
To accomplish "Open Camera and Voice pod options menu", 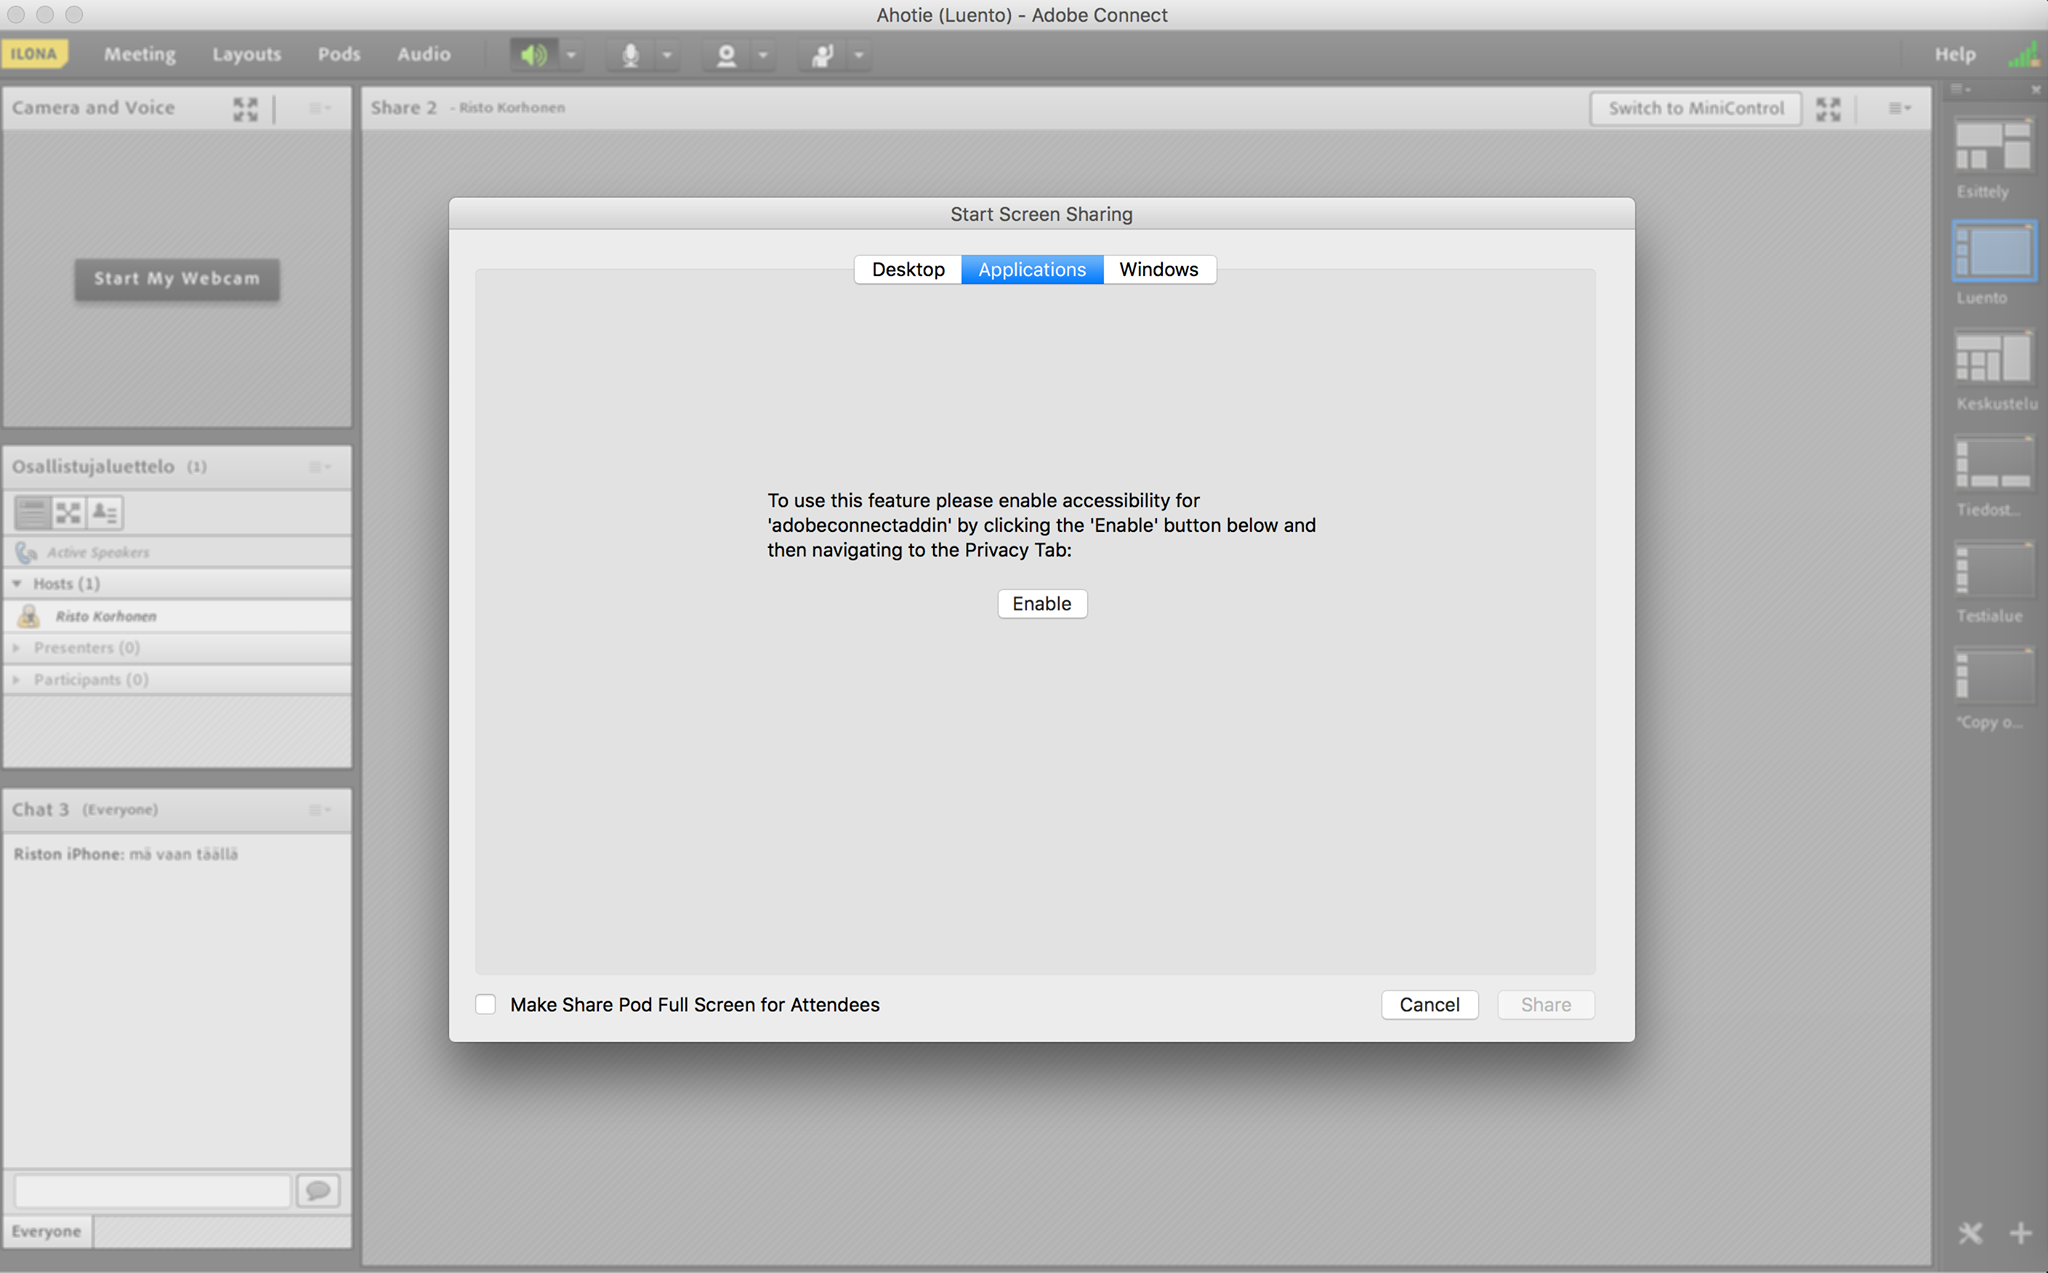I will pyautogui.click(x=319, y=108).
